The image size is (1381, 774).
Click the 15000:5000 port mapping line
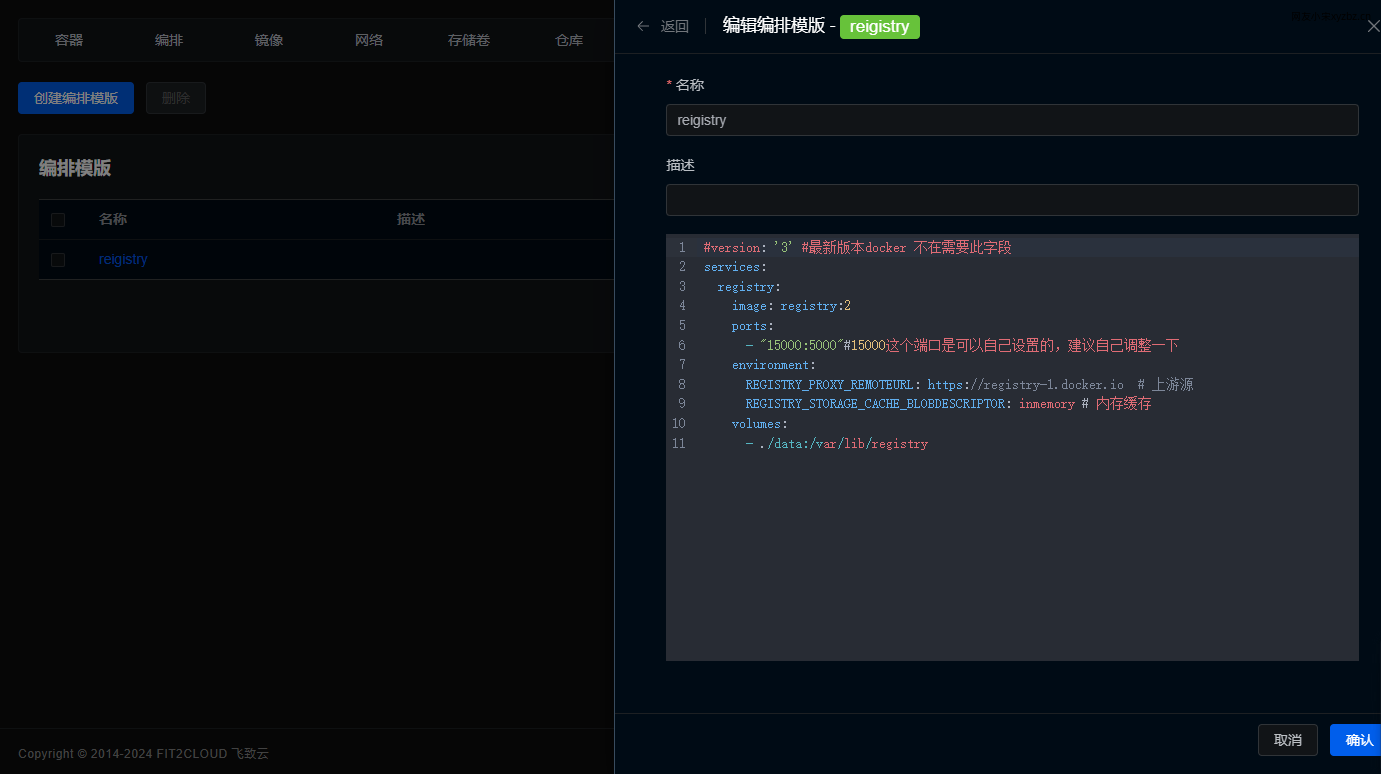pyautogui.click(x=800, y=346)
